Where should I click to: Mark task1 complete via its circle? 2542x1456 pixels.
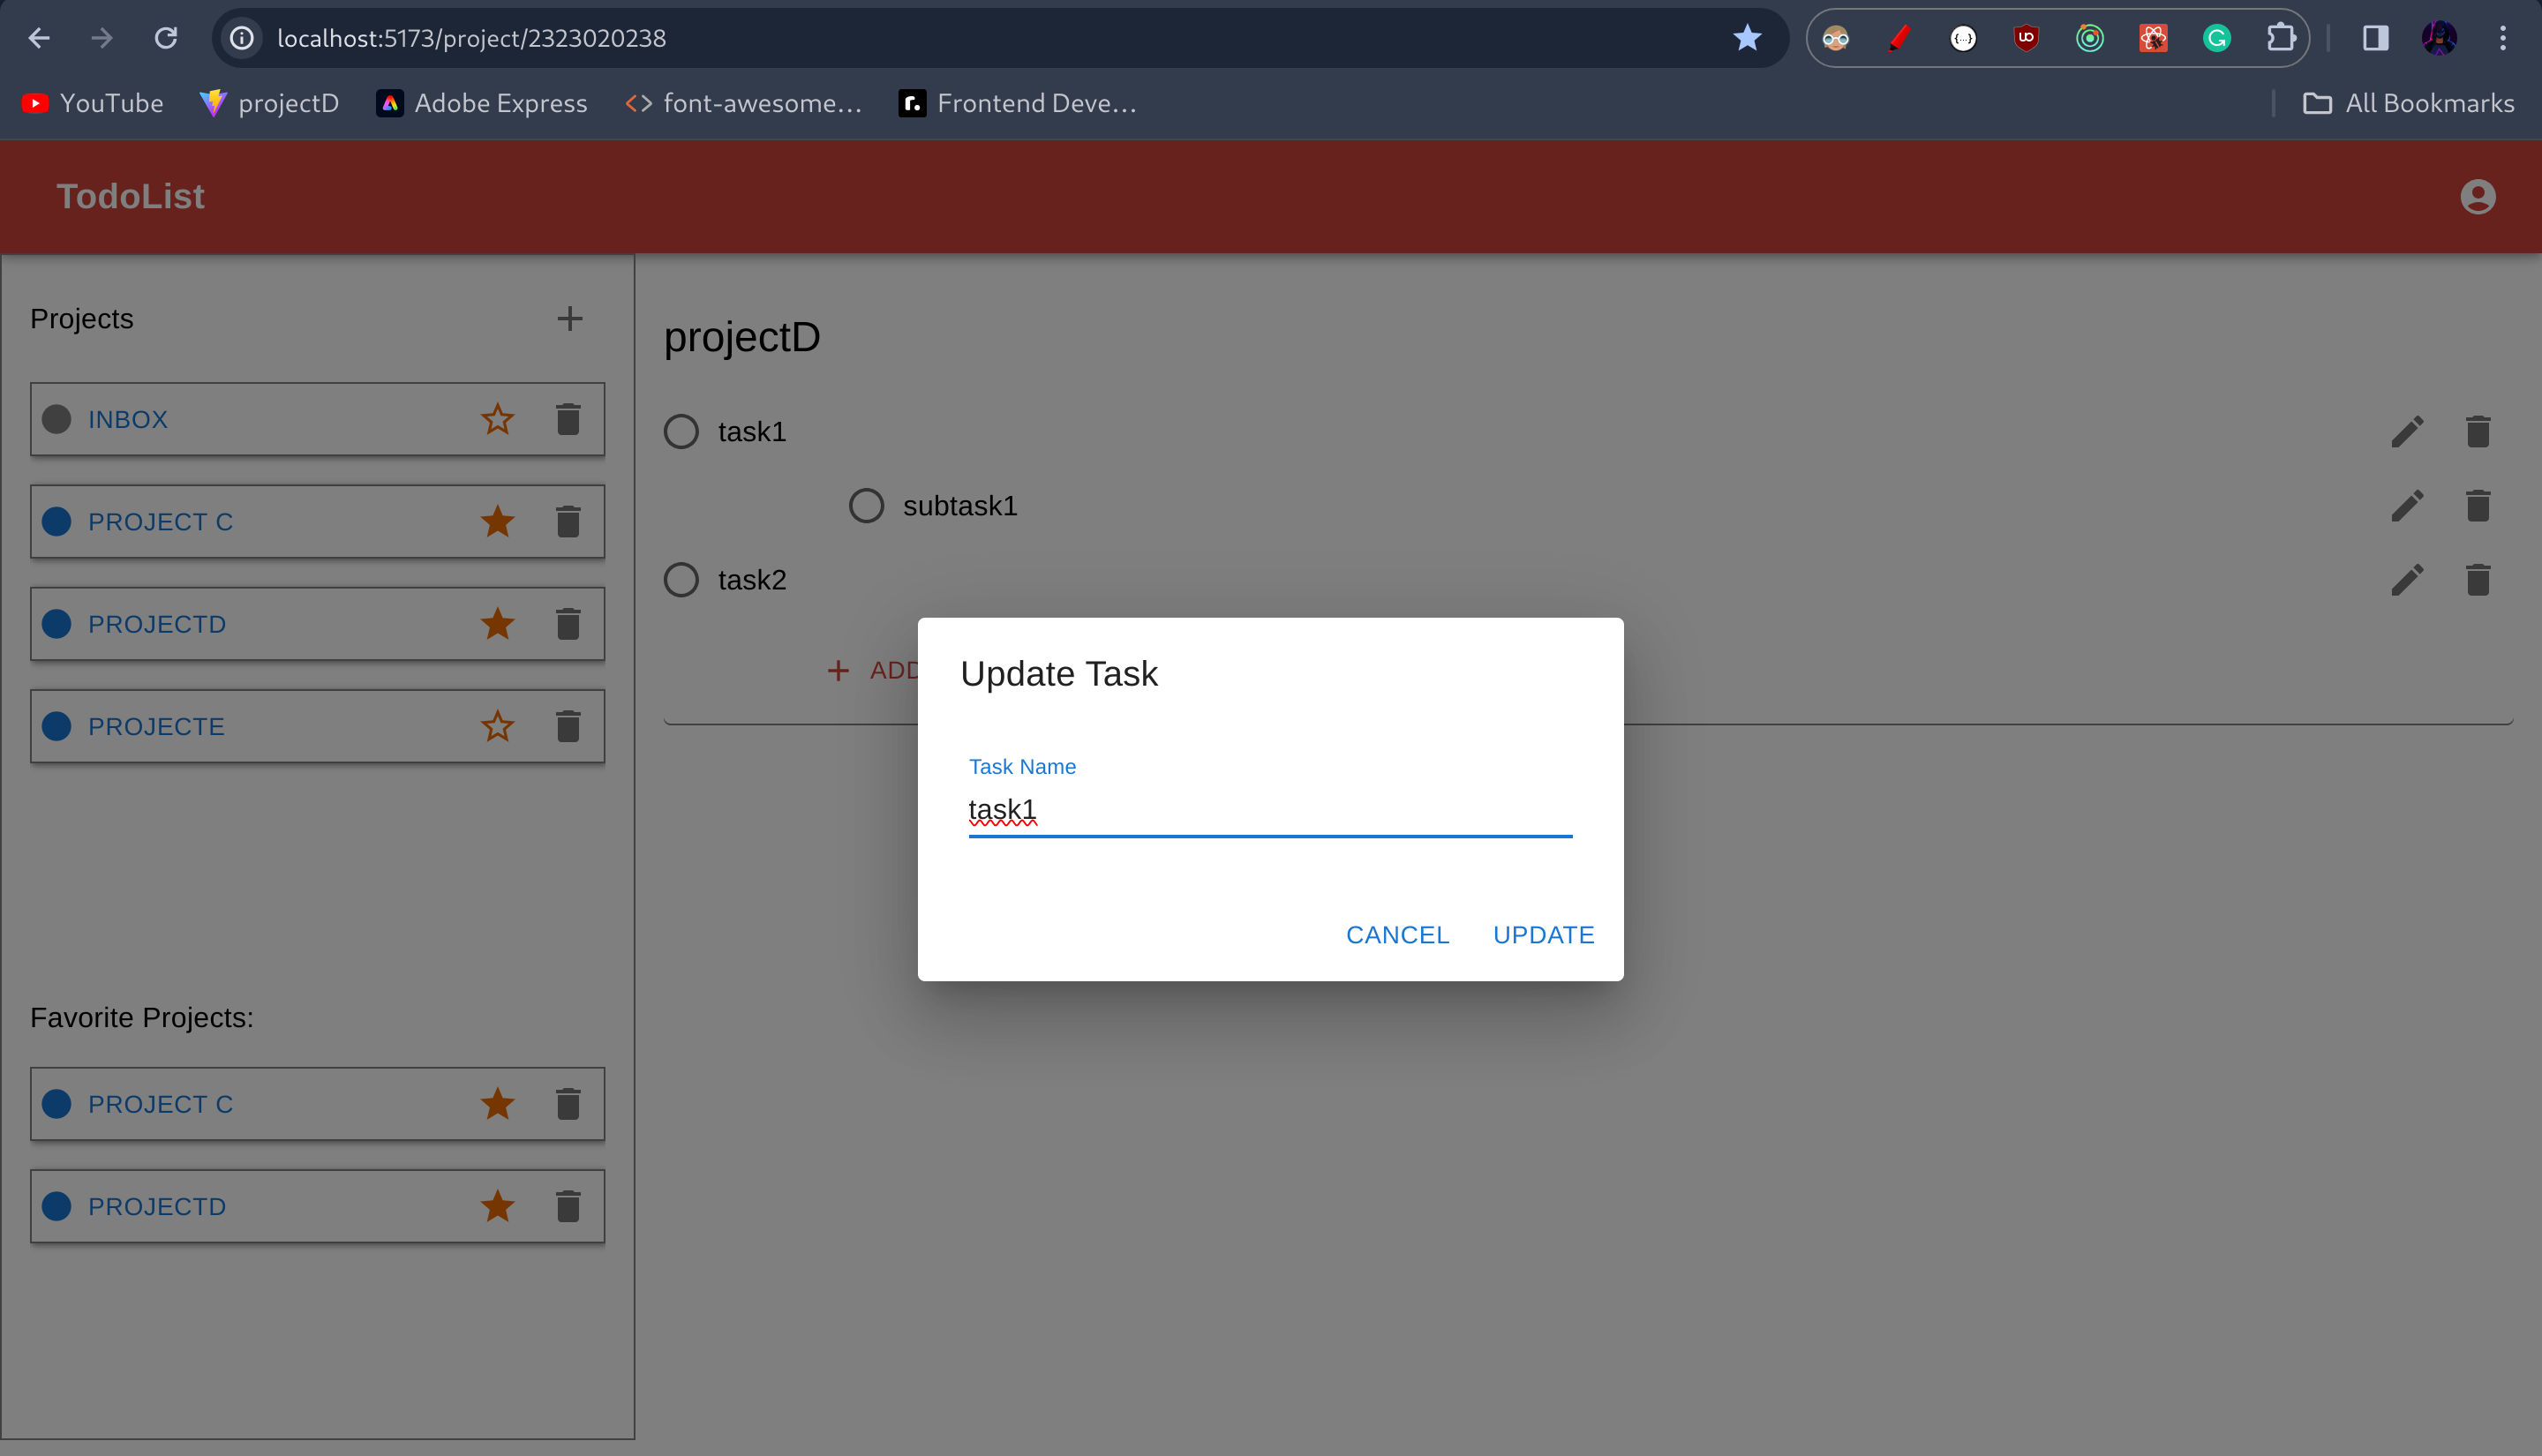coord(681,431)
